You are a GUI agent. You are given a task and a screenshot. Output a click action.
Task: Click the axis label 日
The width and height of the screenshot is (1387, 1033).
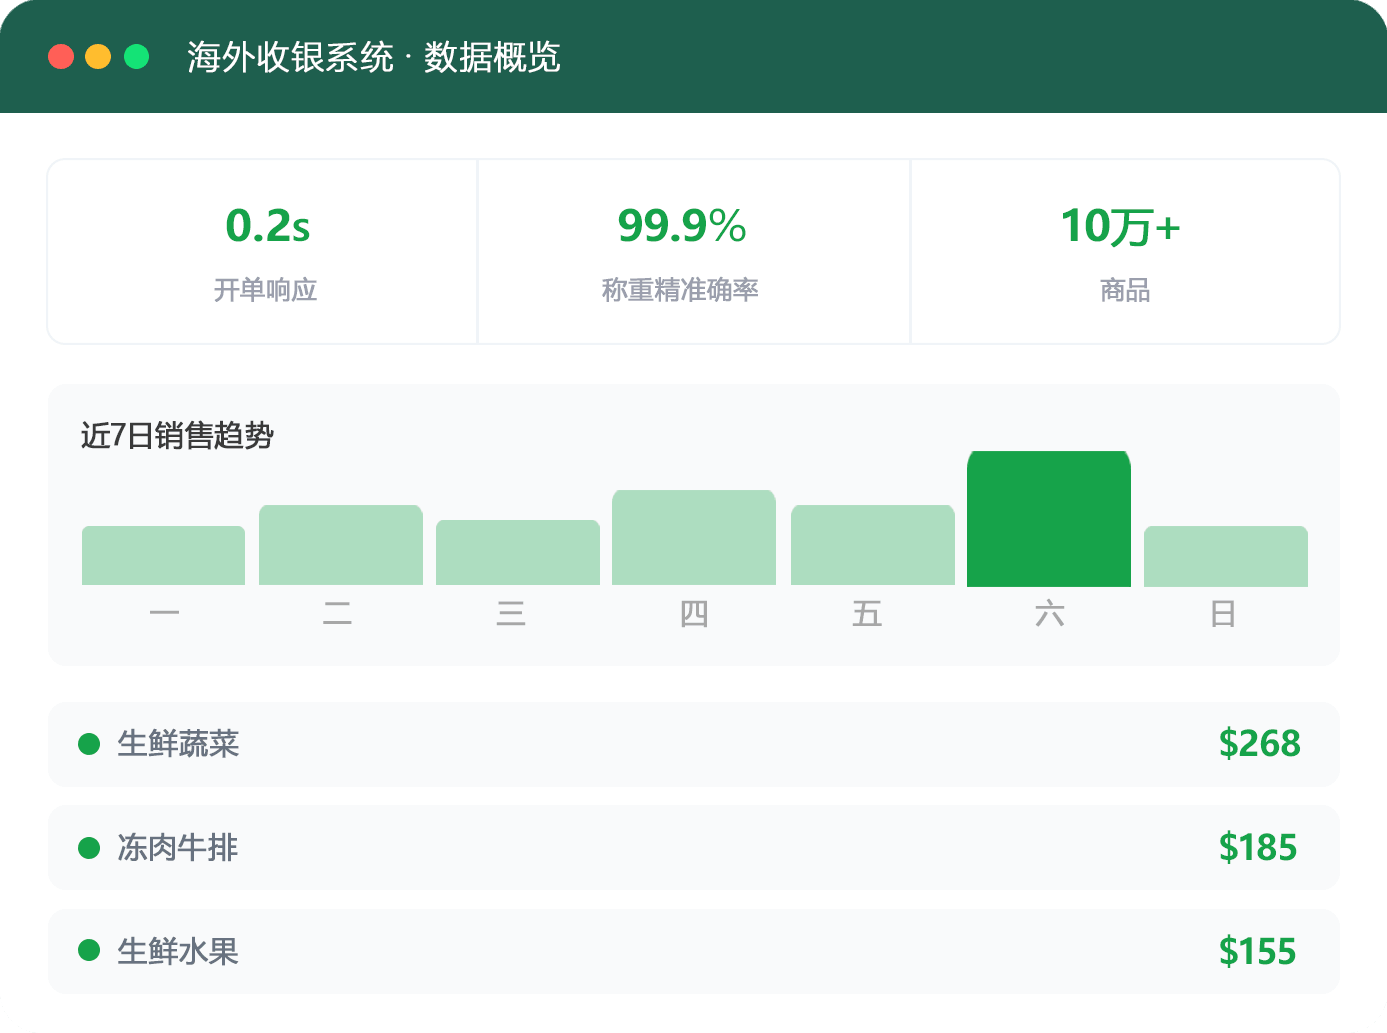[x=1223, y=613]
